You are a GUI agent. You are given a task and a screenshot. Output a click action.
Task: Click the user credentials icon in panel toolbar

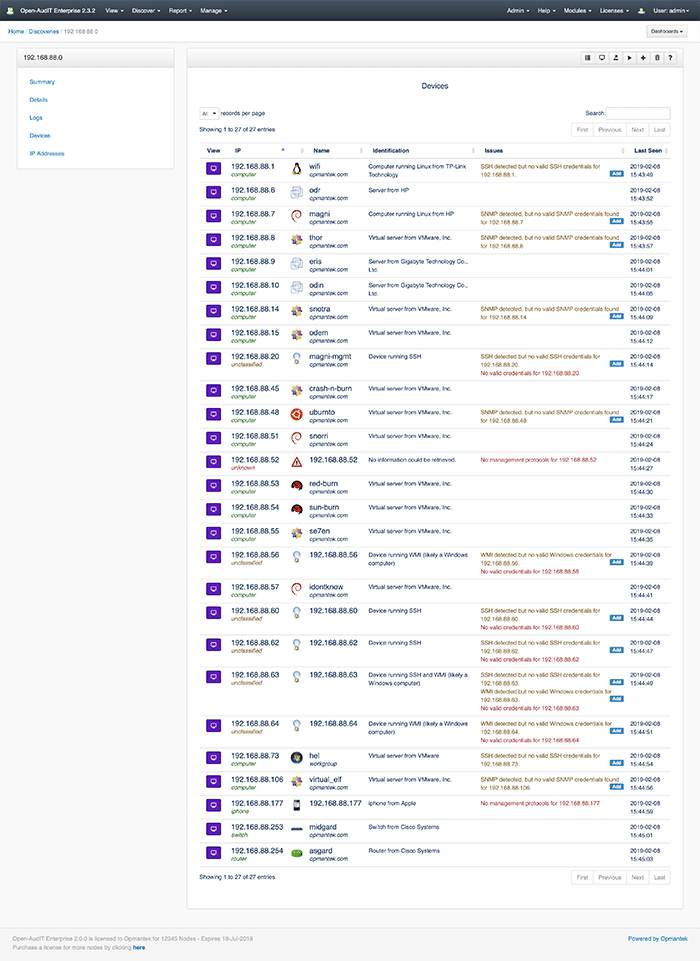615,58
